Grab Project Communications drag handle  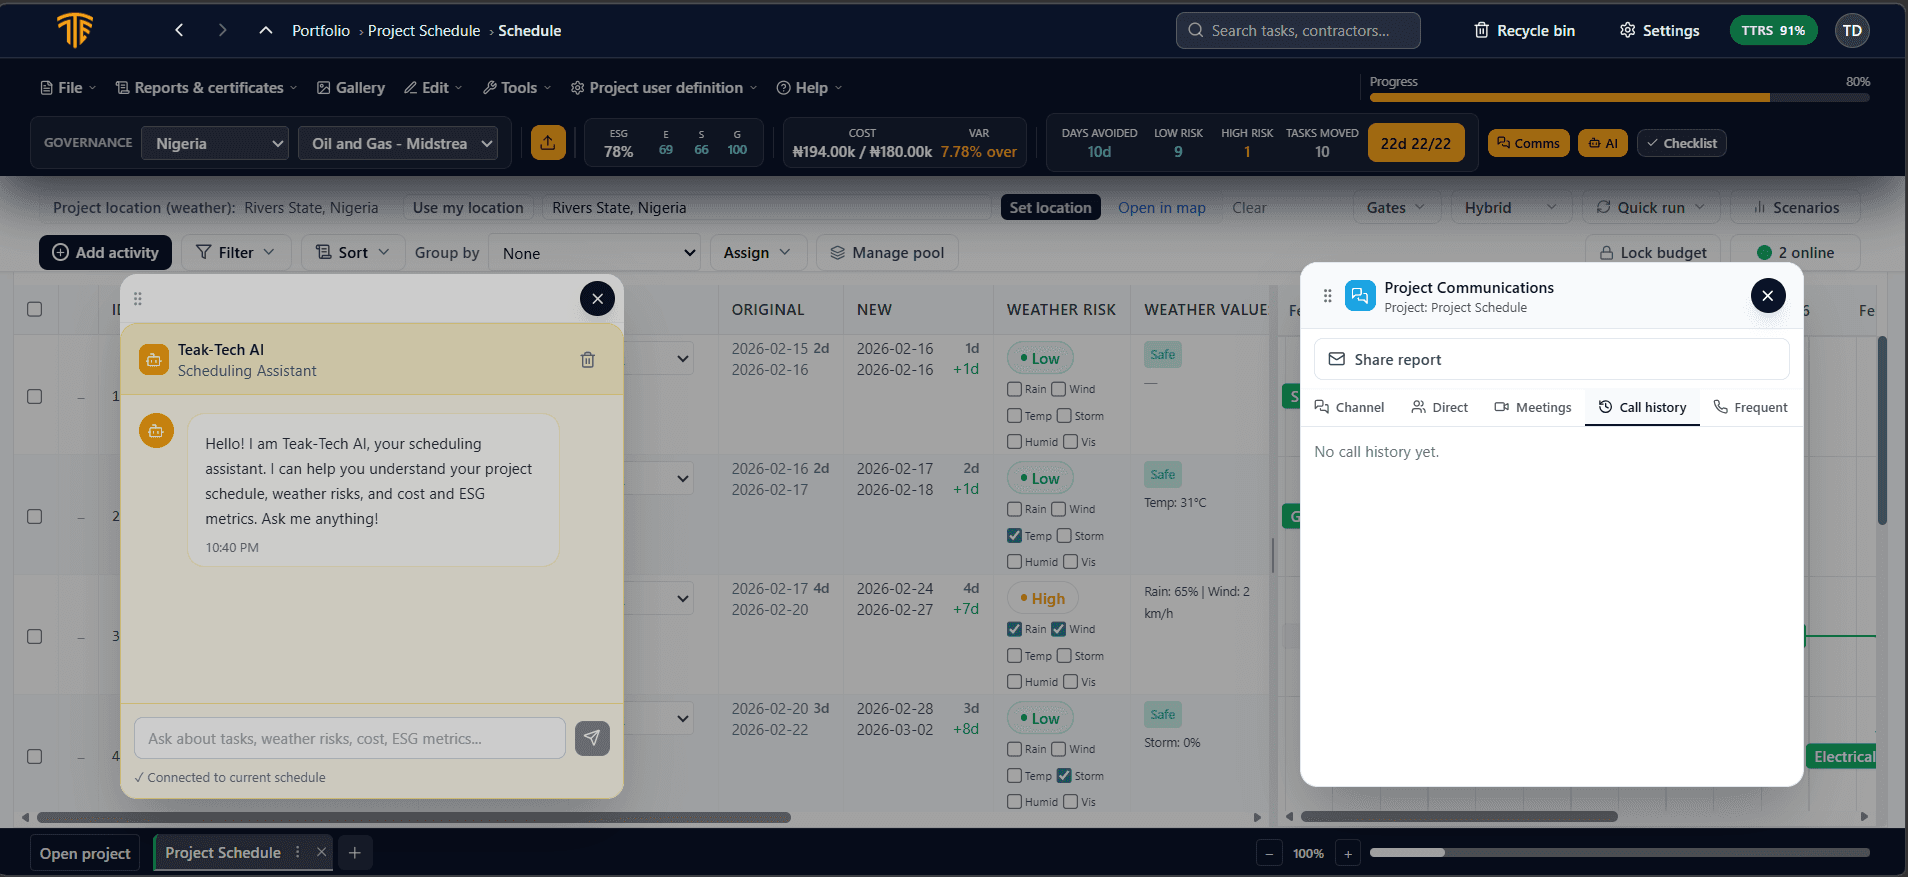(x=1328, y=296)
